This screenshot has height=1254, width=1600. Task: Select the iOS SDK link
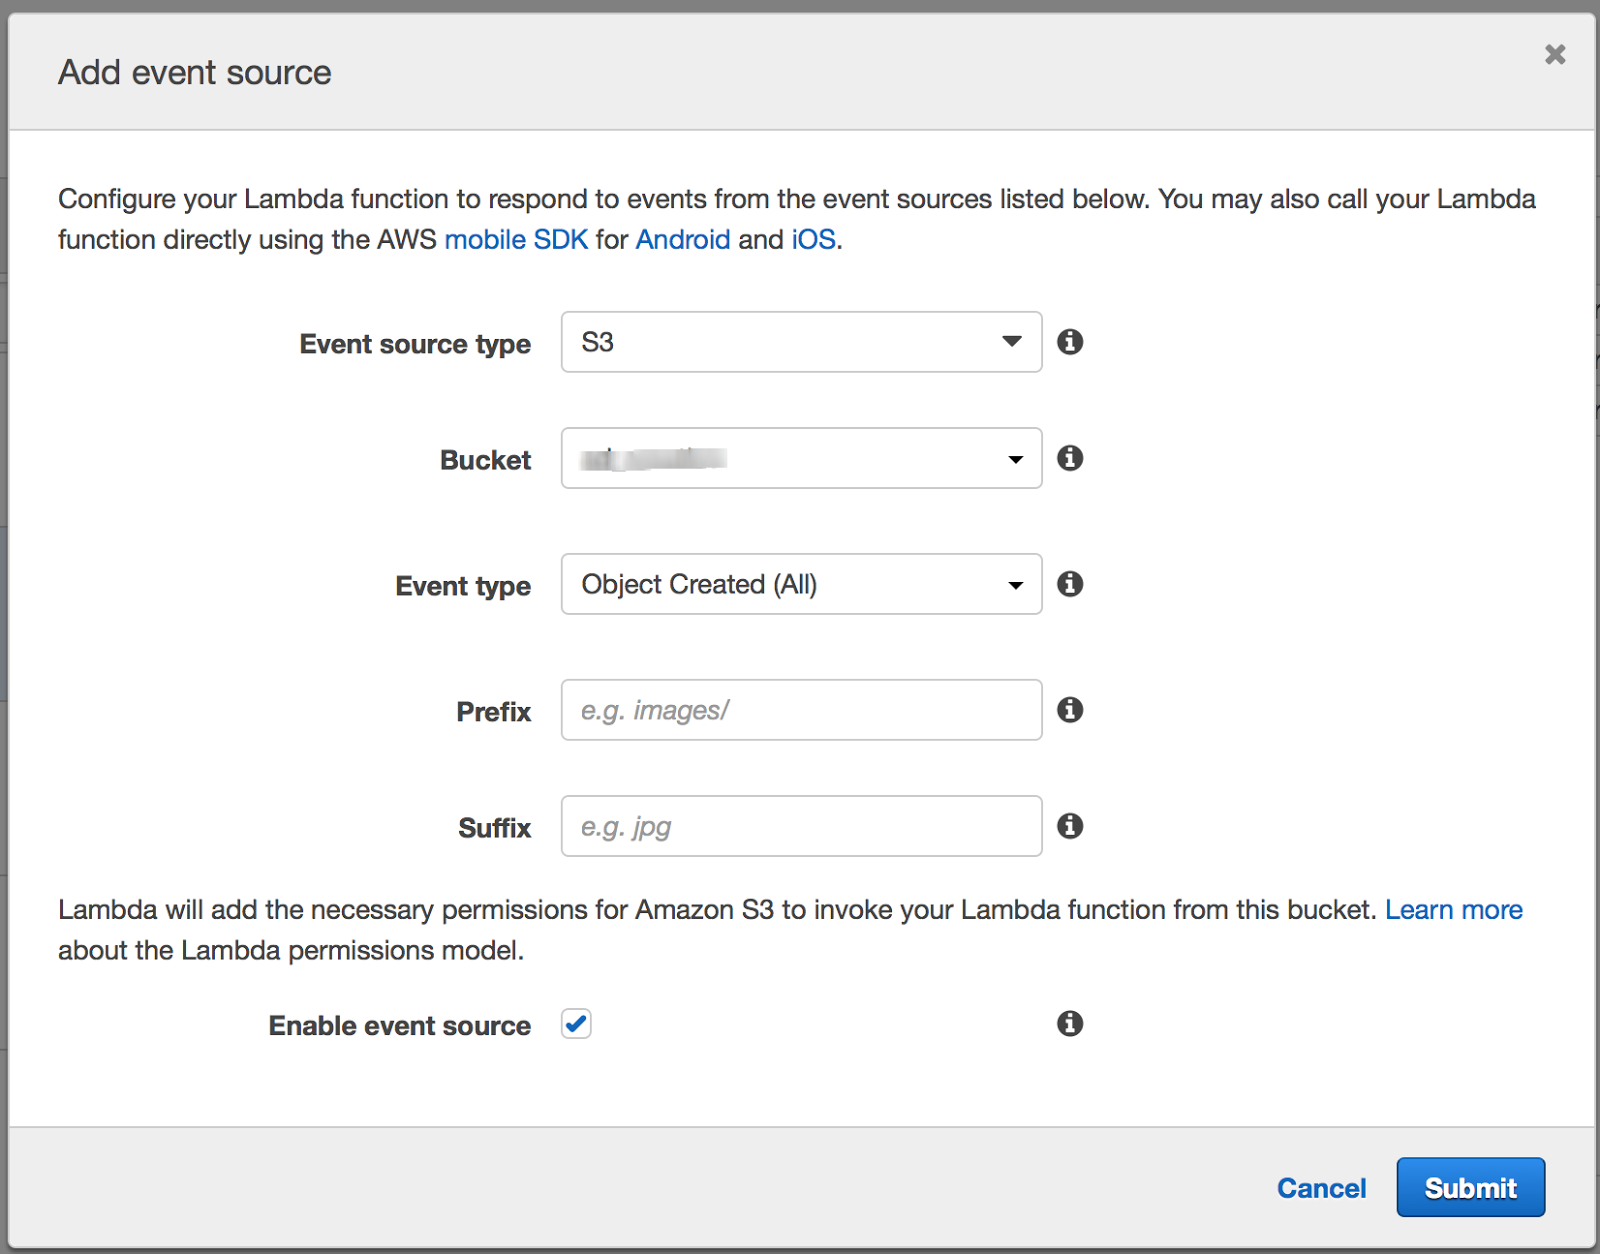pyautogui.click(x=813, y=240)
